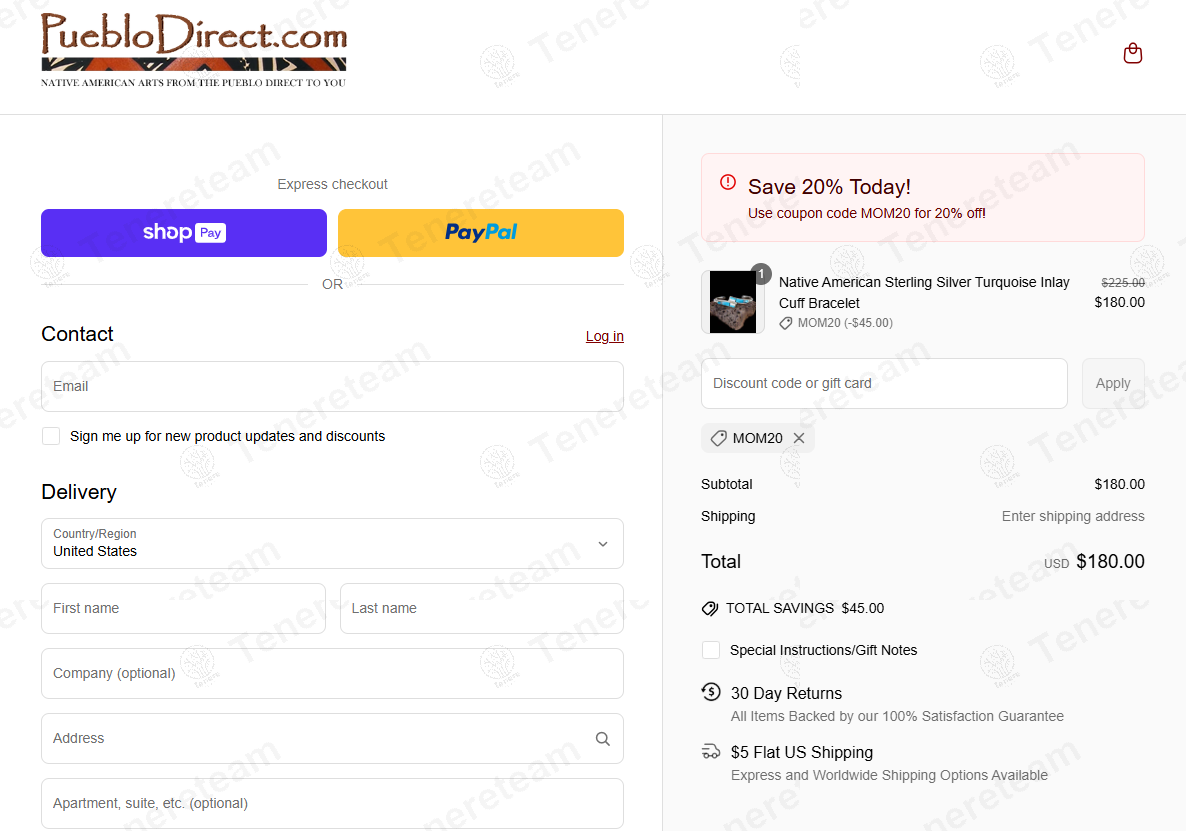Click the quantity badge on the bracelet thumbnail

point(761,273)
